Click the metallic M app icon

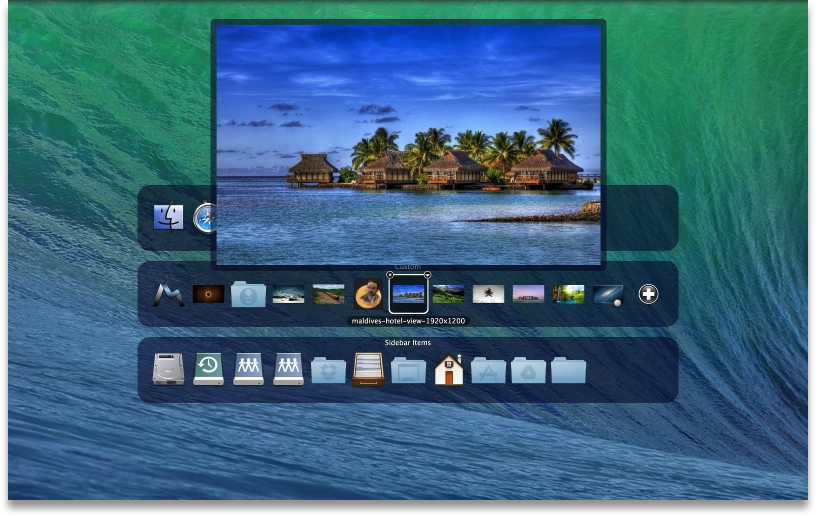[x=168, y=294]
